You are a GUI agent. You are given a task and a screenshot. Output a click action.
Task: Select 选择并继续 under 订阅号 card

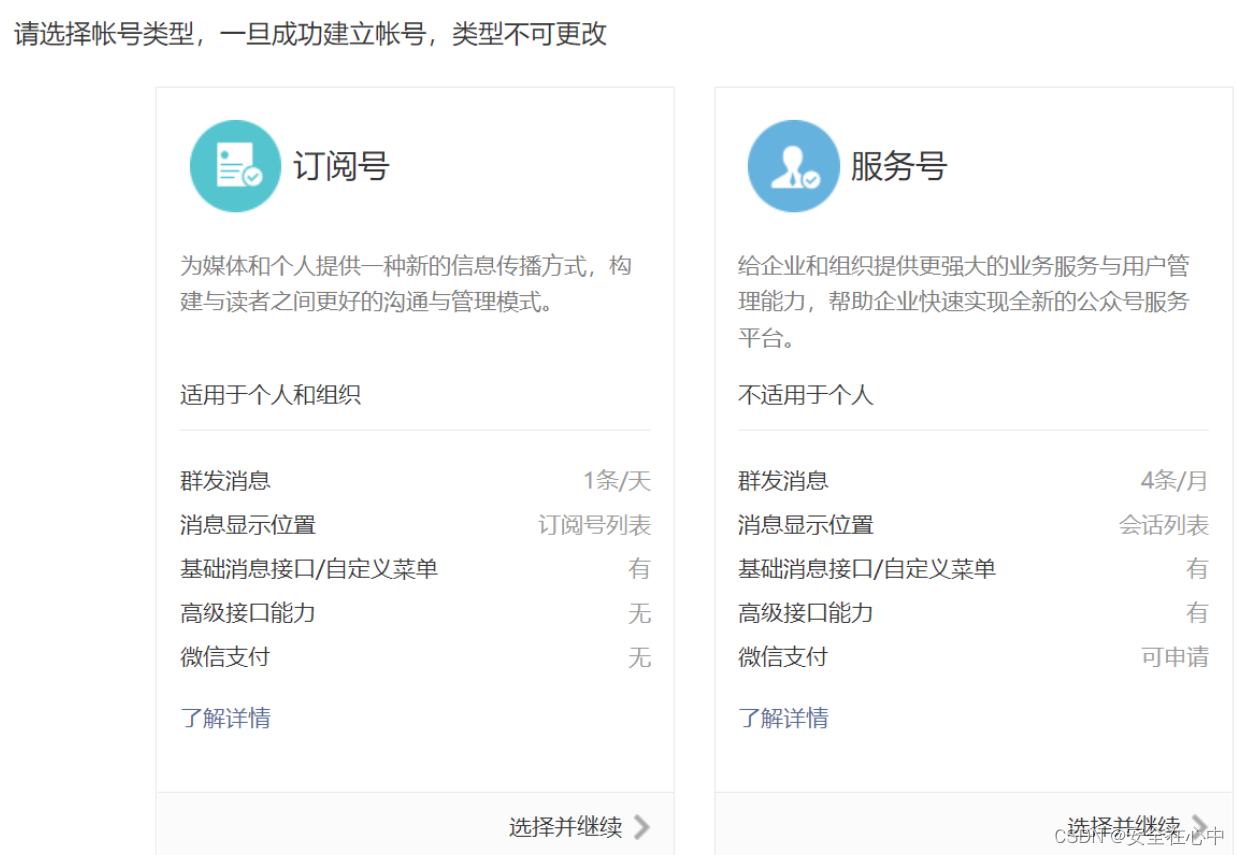566,827
